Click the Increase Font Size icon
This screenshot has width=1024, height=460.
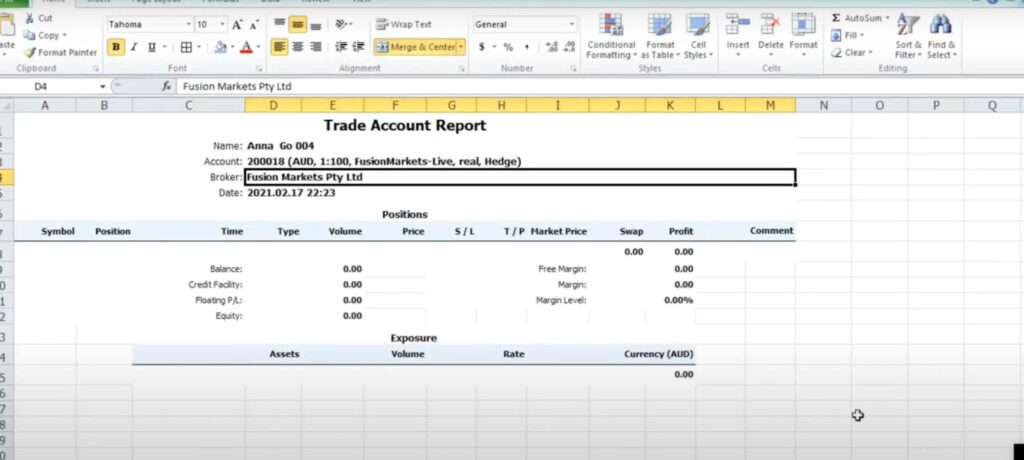[237, 24]
